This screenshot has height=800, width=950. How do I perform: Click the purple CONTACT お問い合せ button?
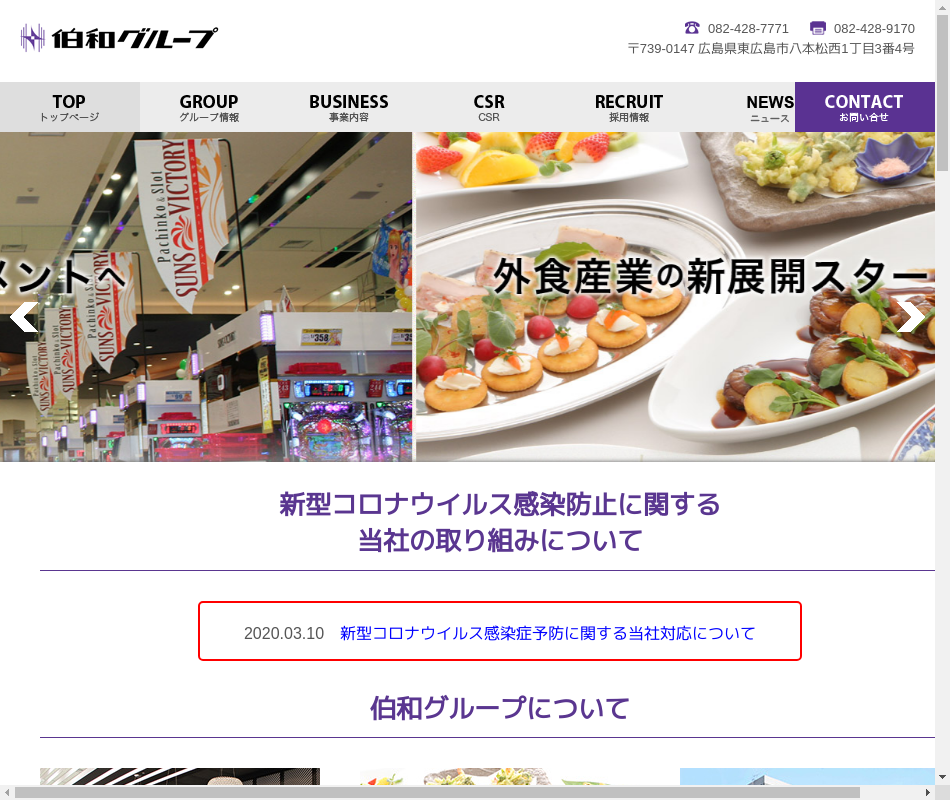coord(864,107)
